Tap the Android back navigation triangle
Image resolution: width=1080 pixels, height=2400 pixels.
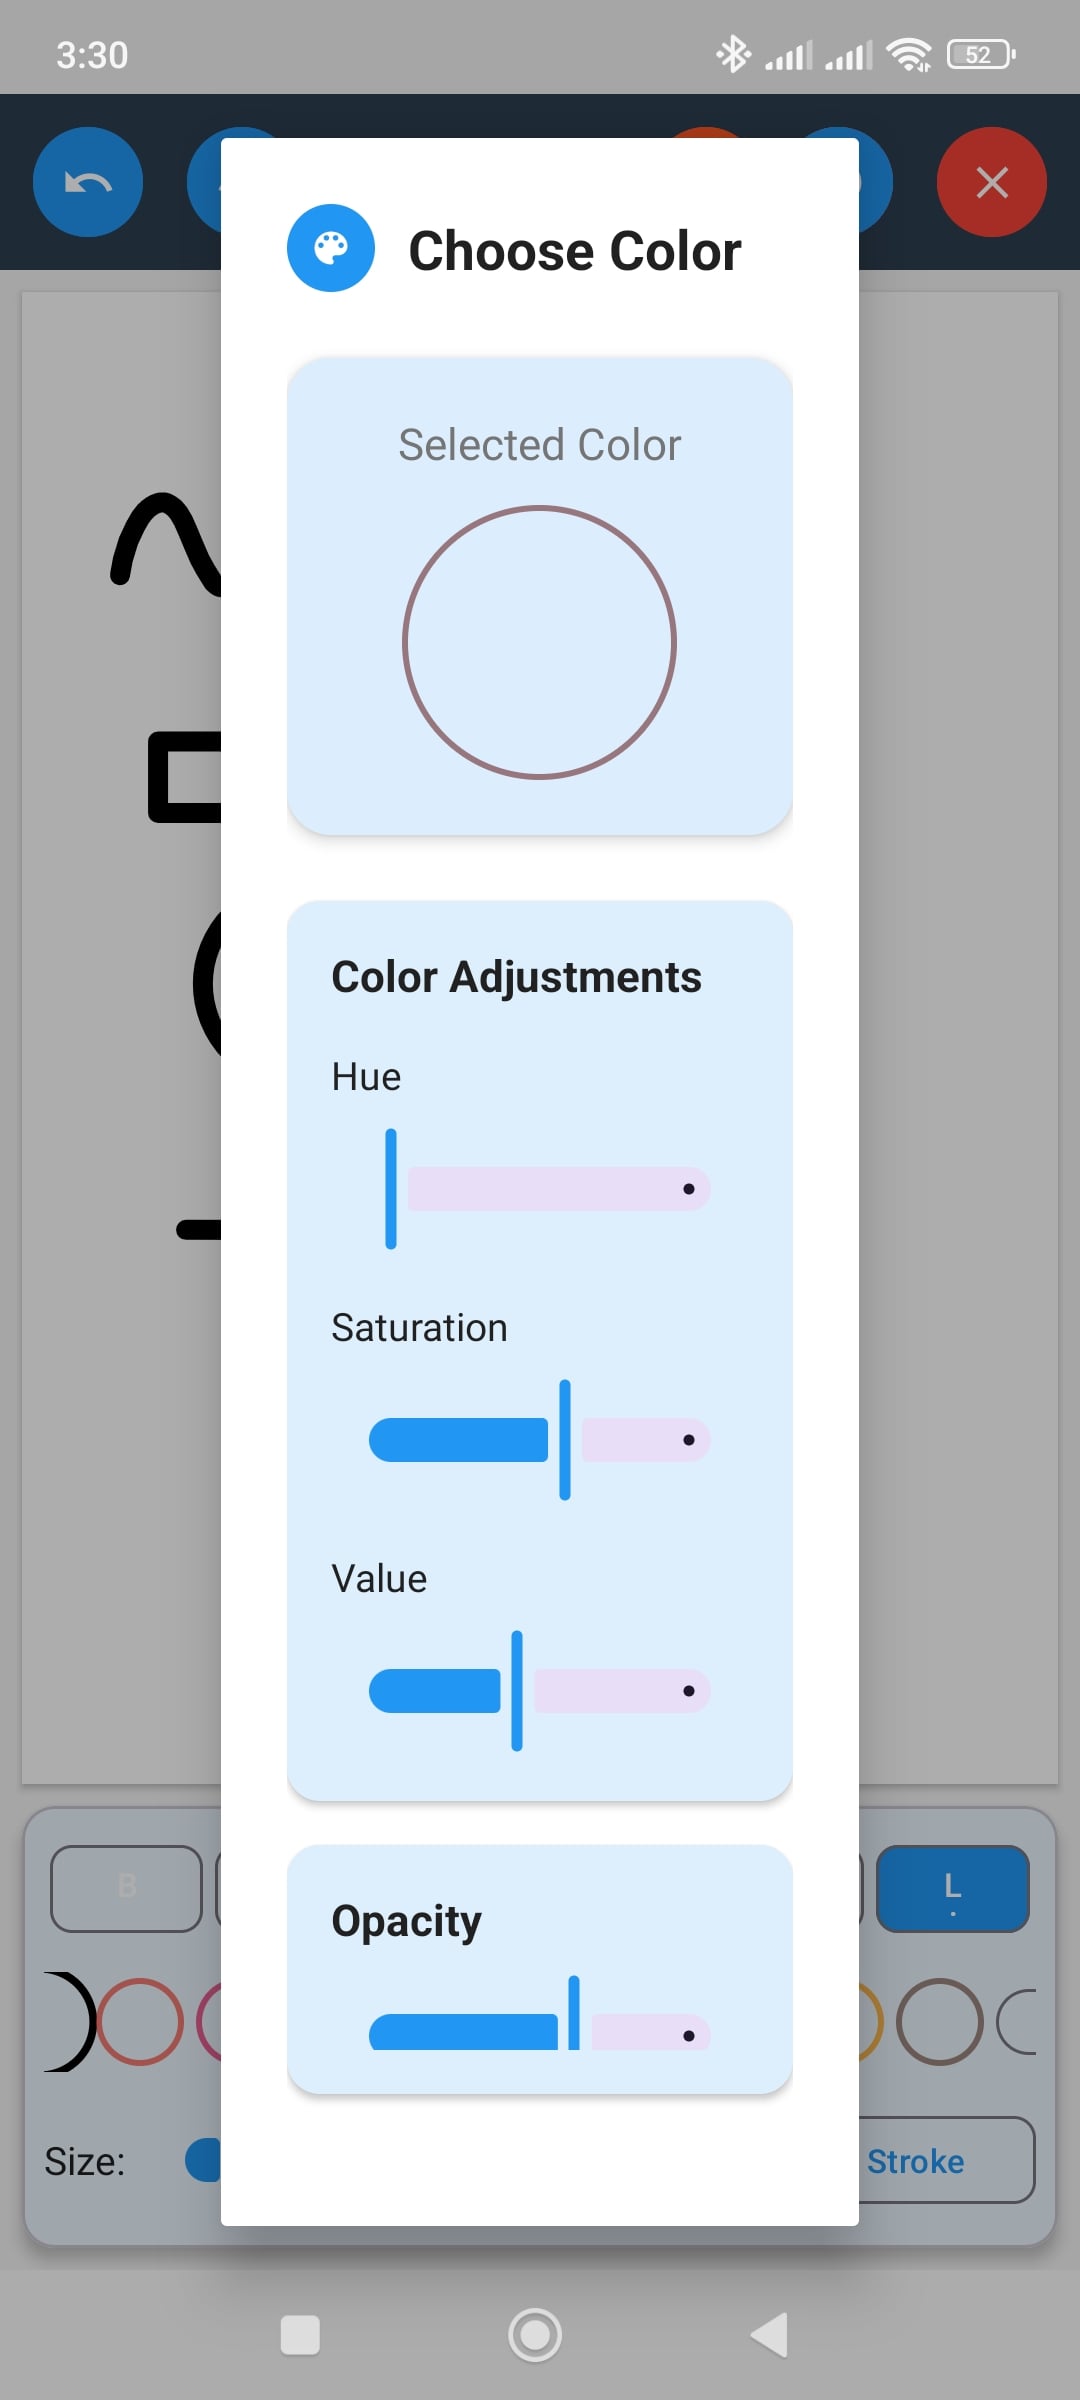point(770,2336)
